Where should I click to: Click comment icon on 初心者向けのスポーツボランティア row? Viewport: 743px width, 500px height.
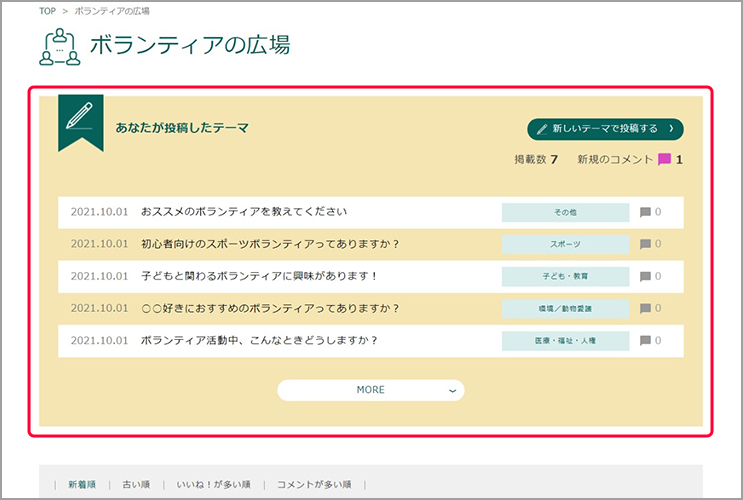[645, 244]
